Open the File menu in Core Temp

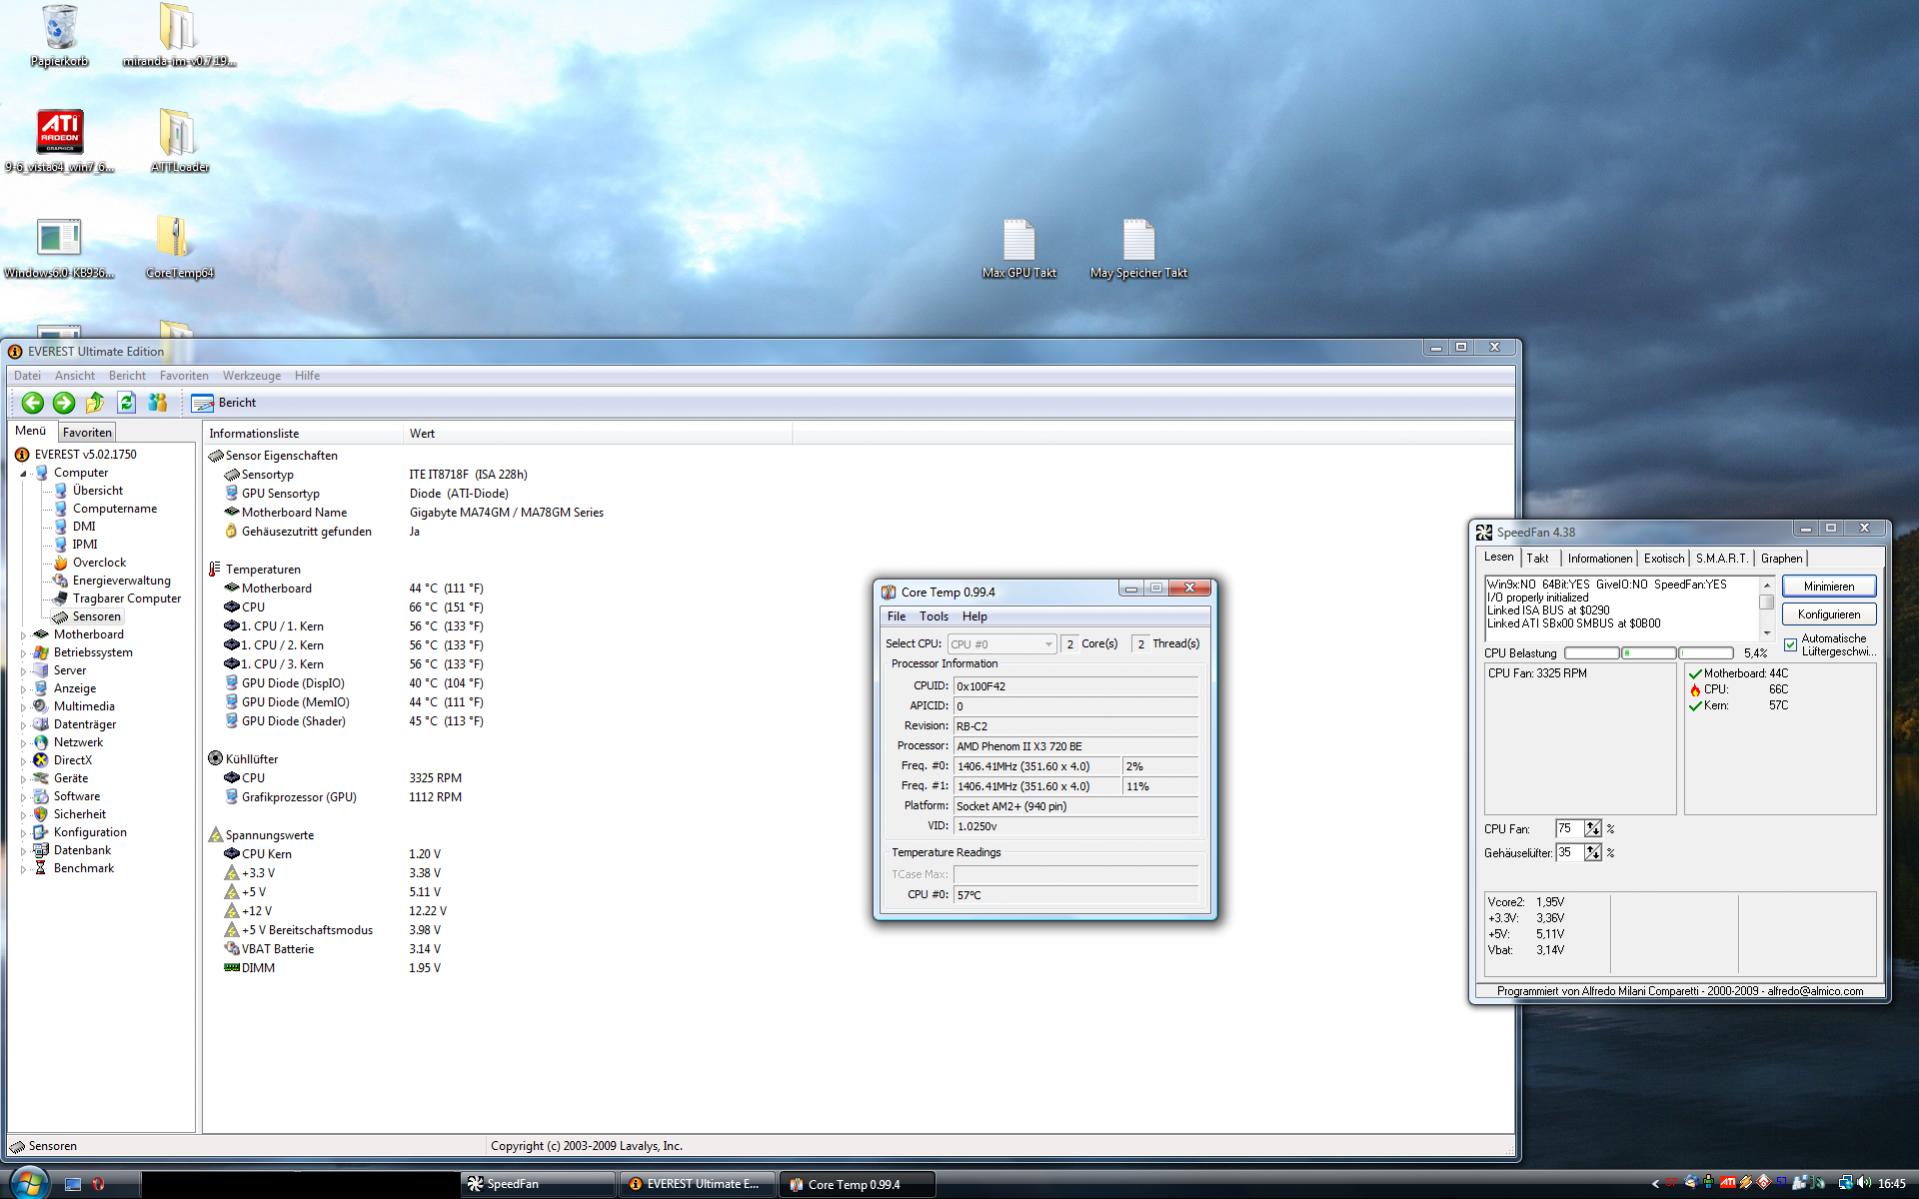[896, 616]
